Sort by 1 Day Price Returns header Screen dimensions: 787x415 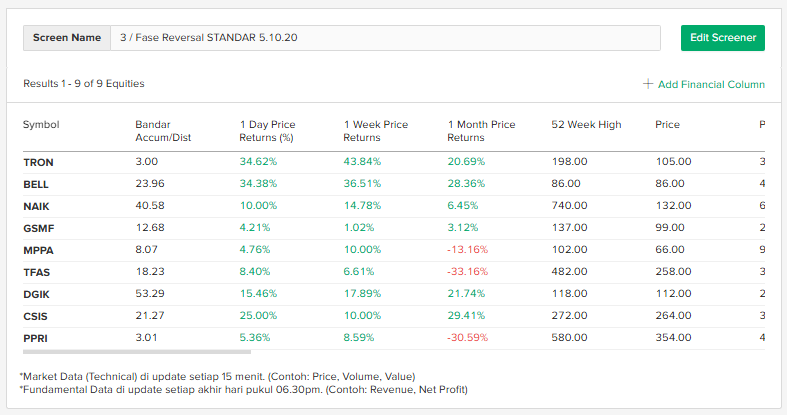[x=267, y=131]
